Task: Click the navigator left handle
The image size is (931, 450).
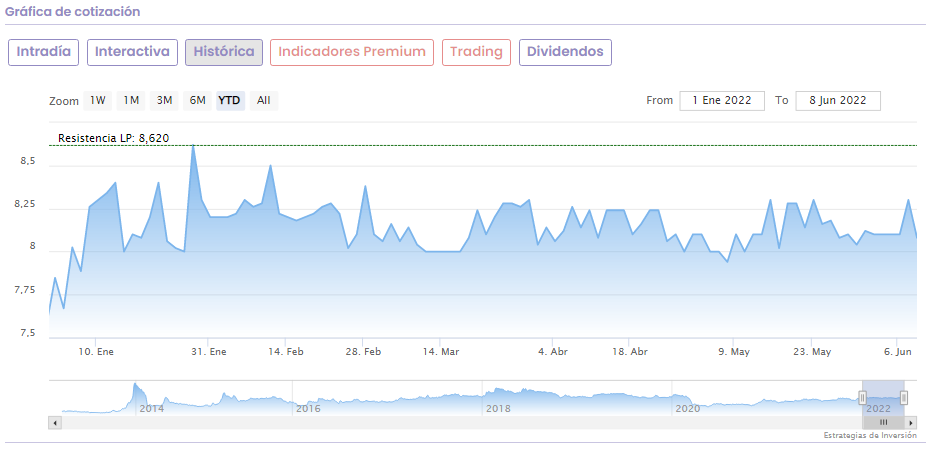Action: tap(862, 398)
